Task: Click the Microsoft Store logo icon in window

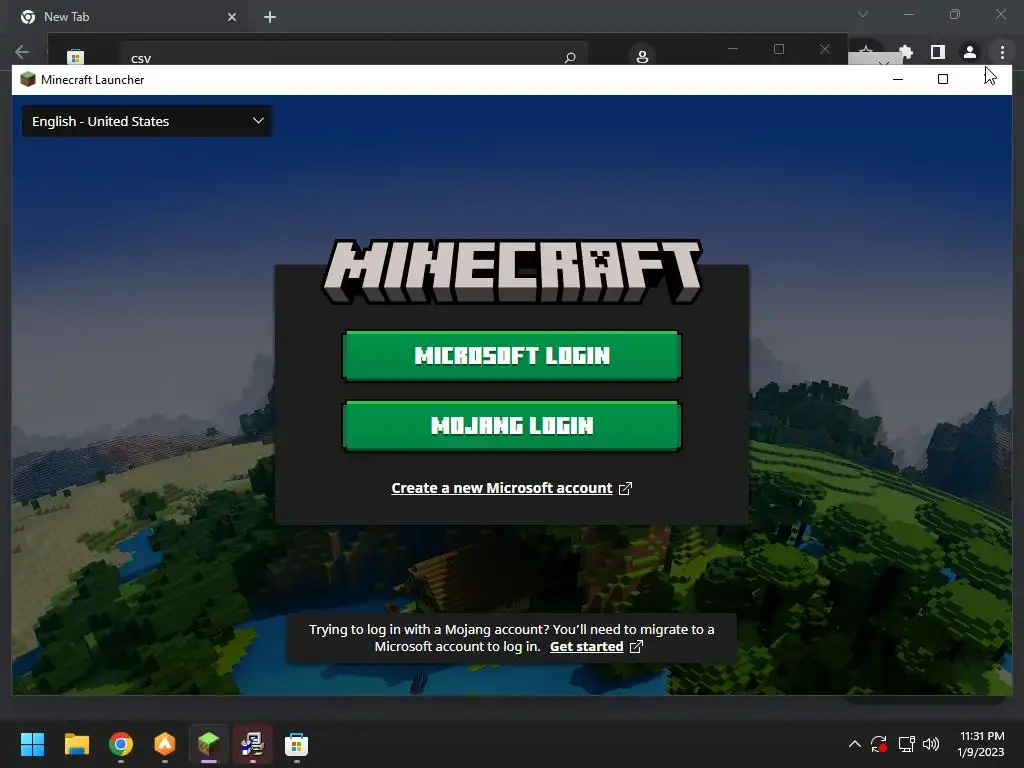Action: pos(75,57)
